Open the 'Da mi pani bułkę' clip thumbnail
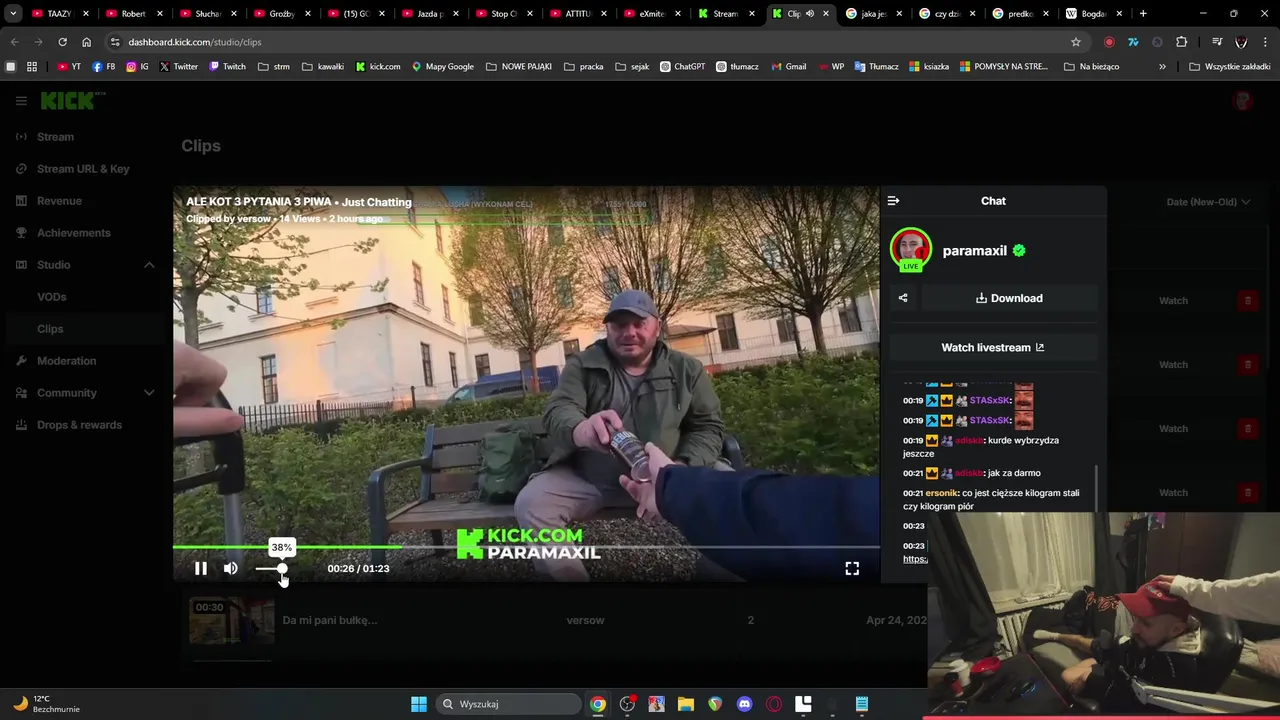The image size is (1280, 720). click(x=232, y=621)
